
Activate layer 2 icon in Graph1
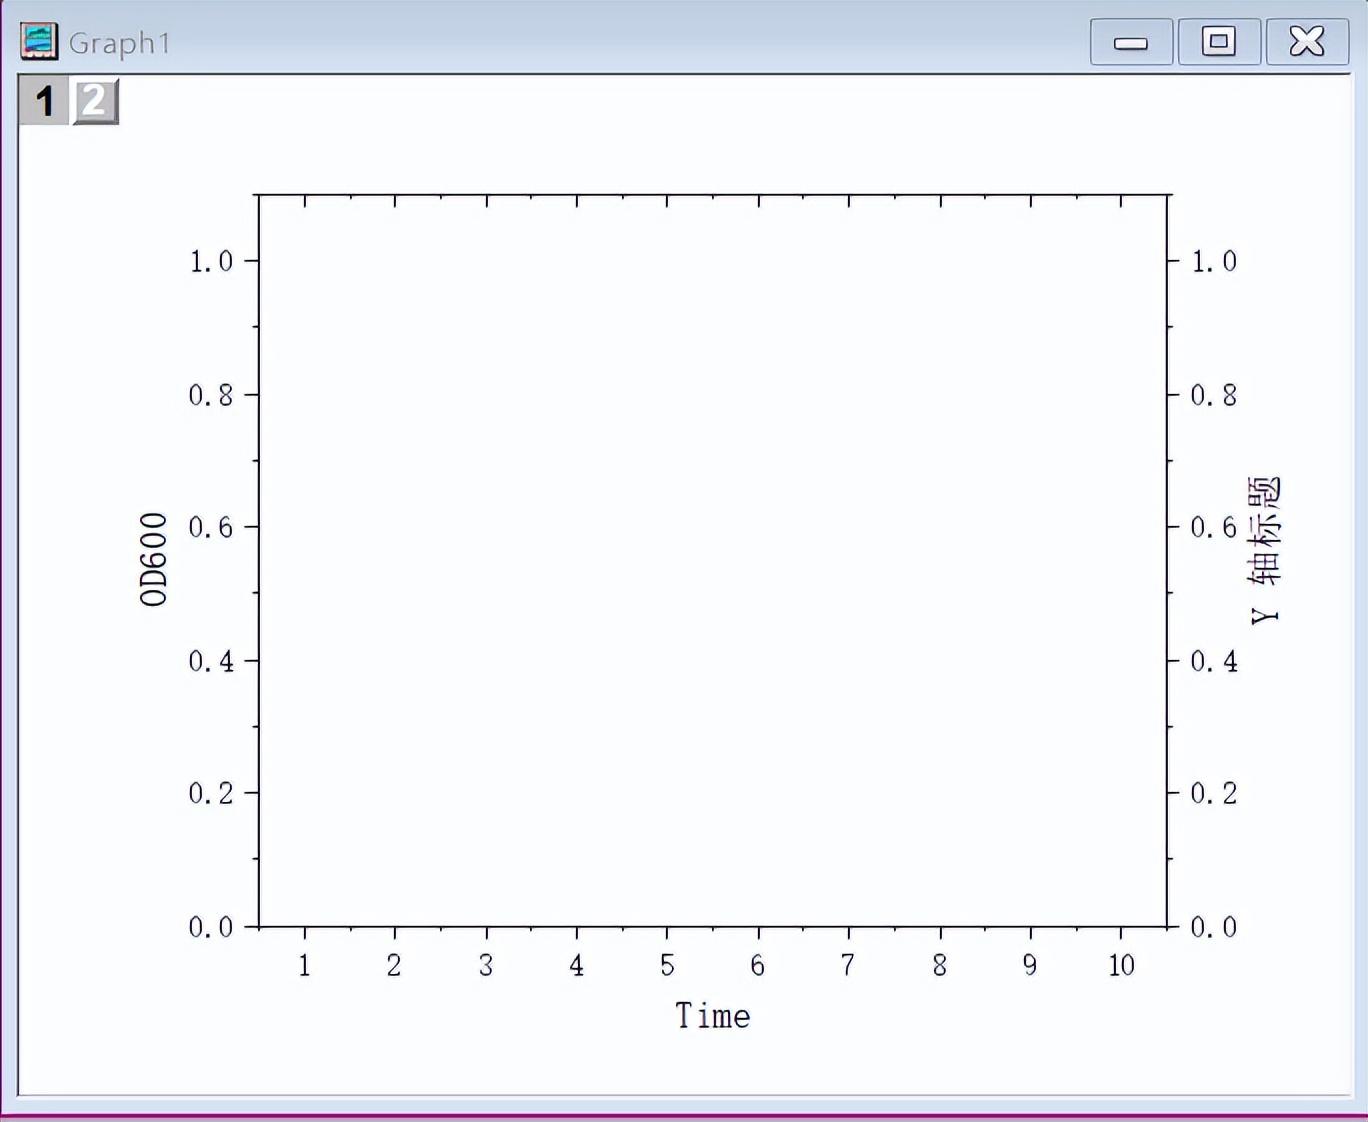pos(95,100)
